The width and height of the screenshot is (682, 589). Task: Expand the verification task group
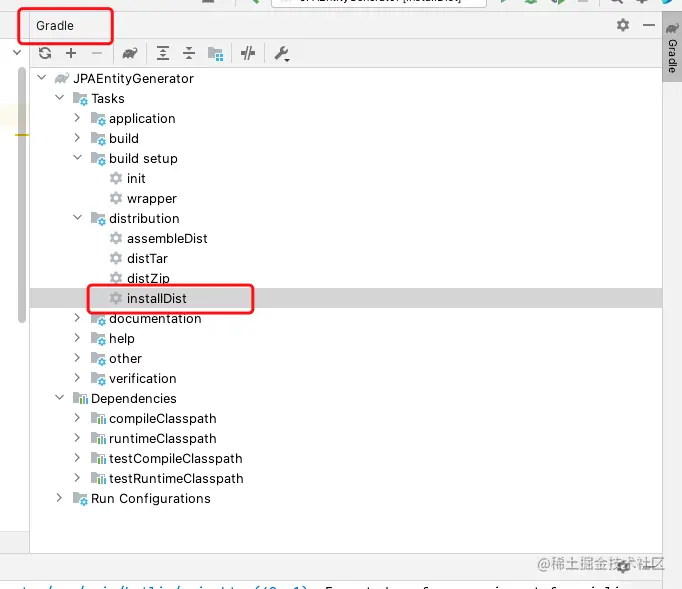click(77, 378)
